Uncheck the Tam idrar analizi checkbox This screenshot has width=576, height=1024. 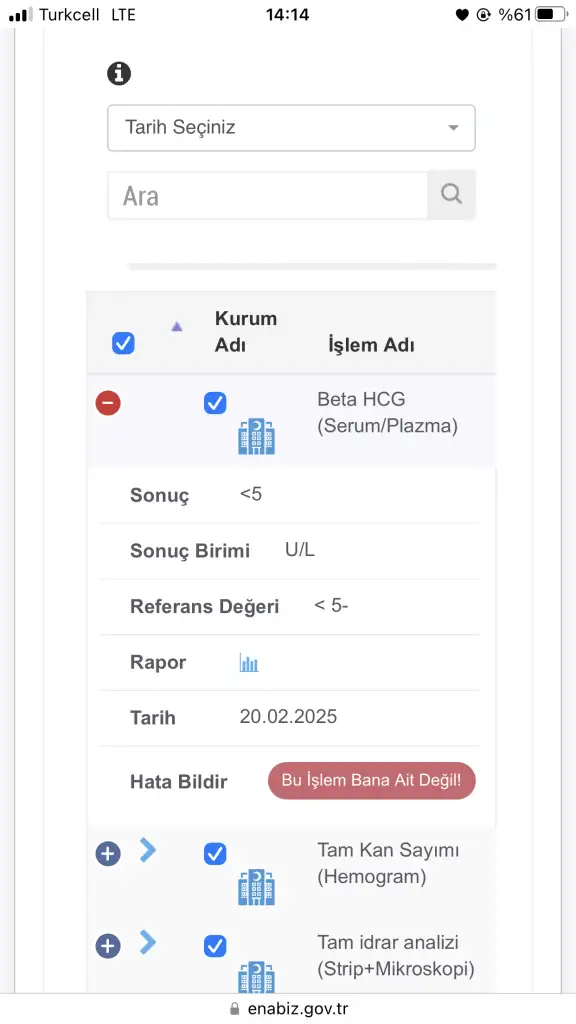(x=216, y=946)
